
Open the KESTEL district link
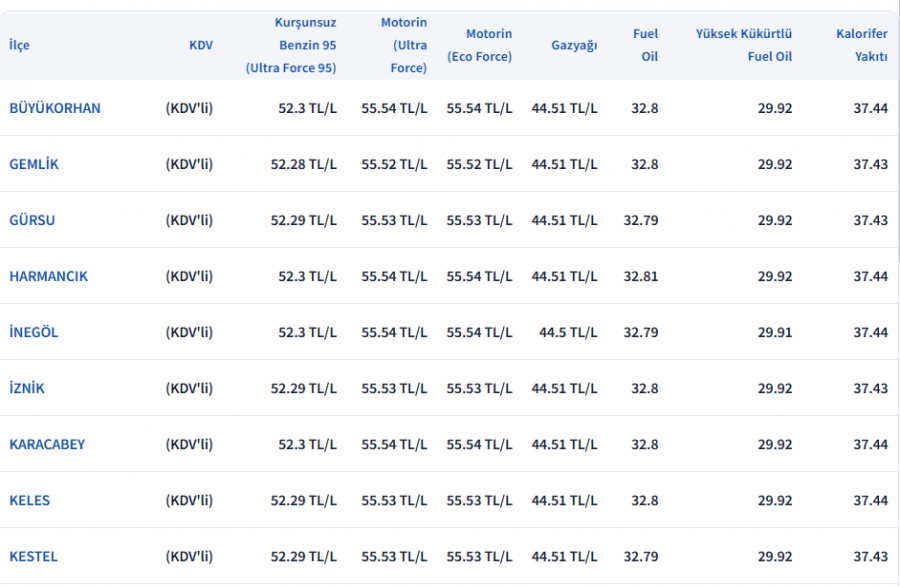(x=33, y=556)
